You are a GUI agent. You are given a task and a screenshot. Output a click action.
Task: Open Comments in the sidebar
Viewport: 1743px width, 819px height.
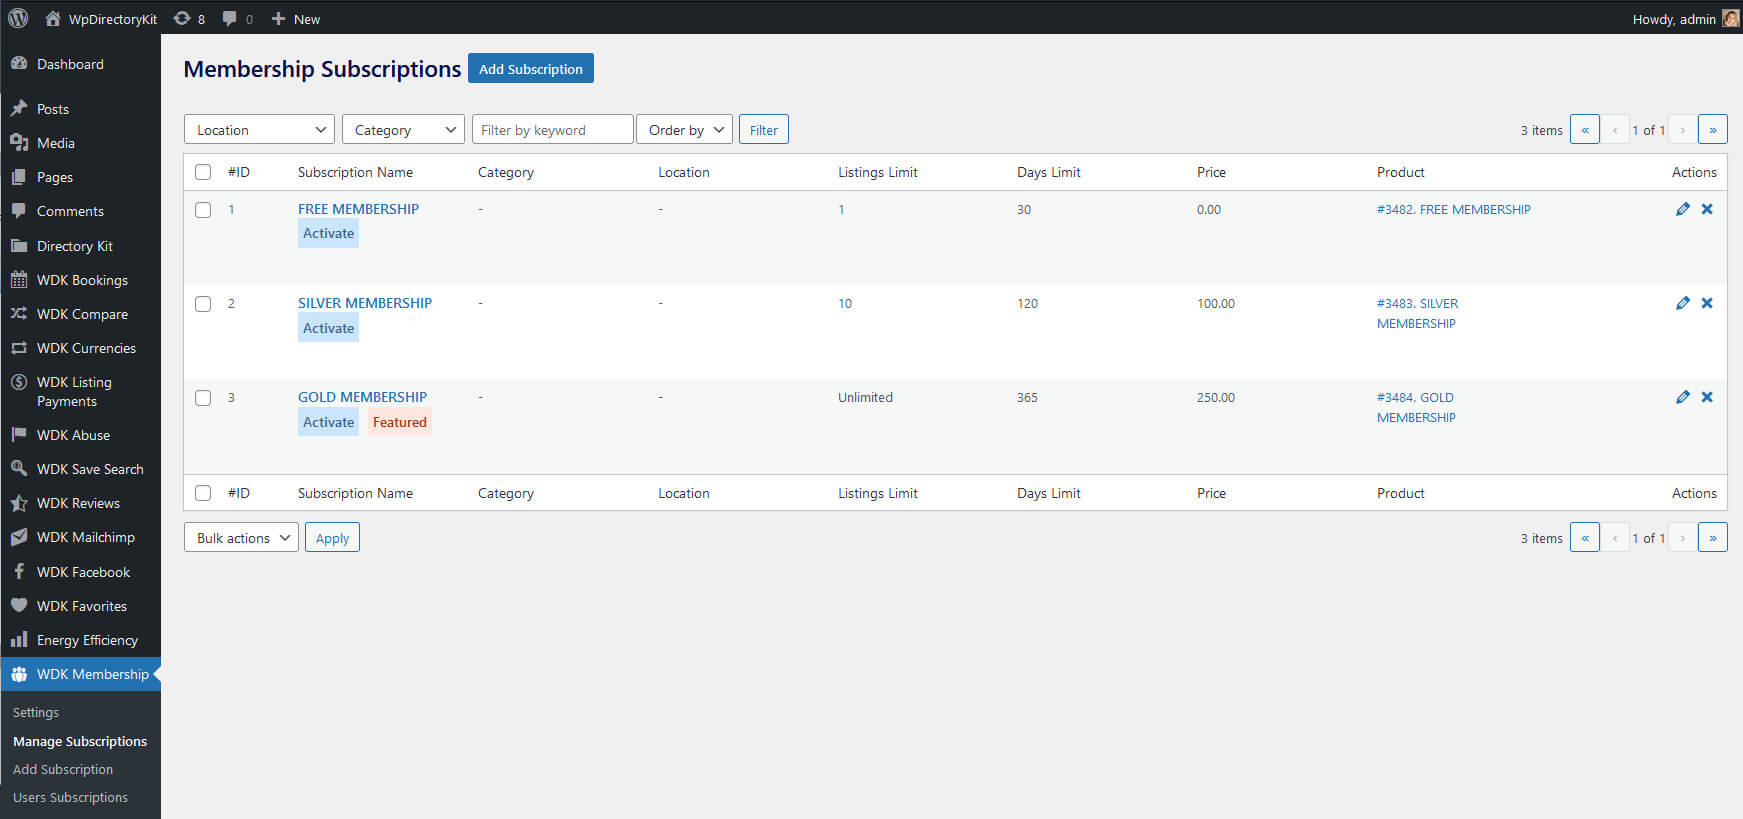pyautogui.click(x=80, y=211)
